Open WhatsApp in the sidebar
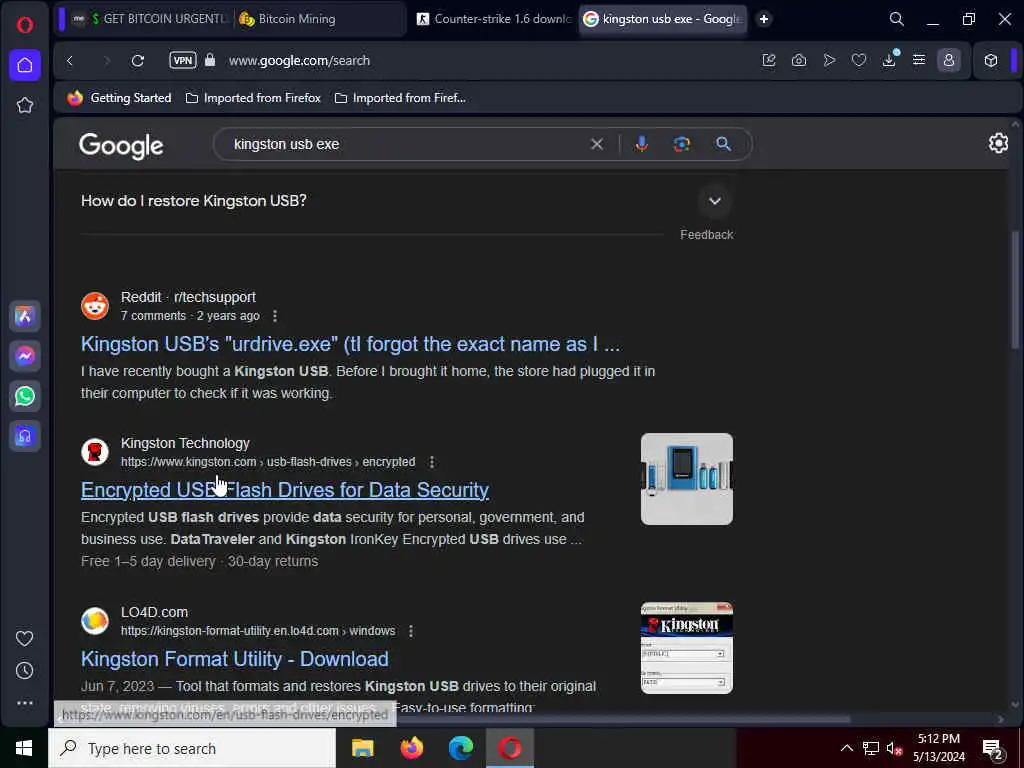1024x768 pixels. (25, 396)
